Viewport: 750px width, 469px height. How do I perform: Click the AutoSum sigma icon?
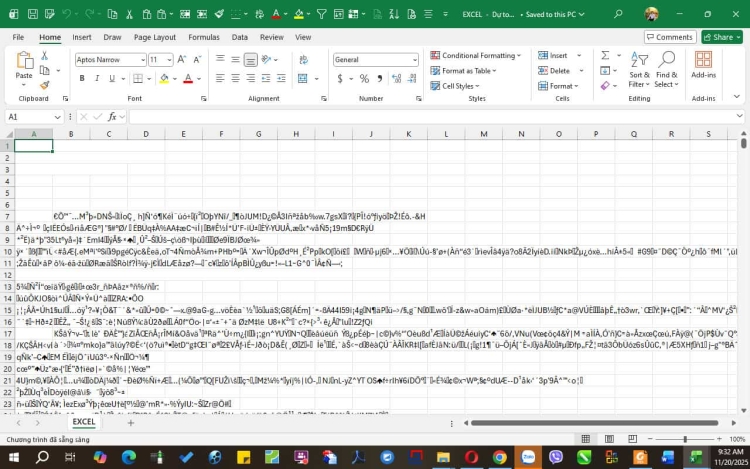click(x=606, y=56)
